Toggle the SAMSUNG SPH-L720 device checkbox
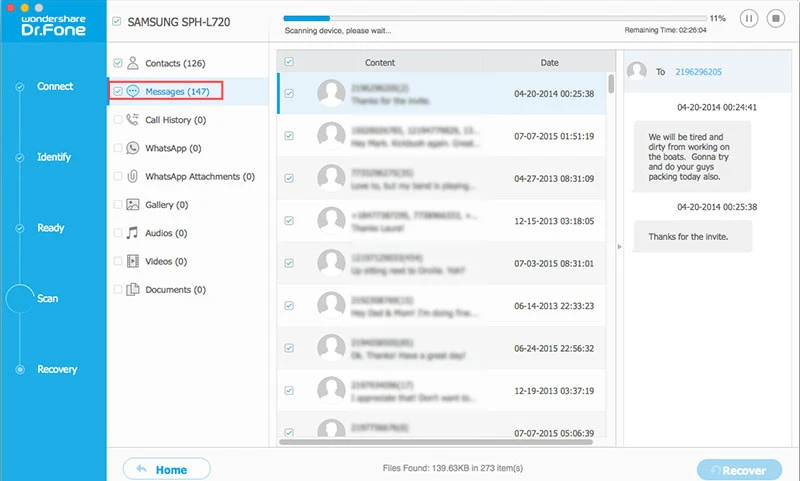Viewport: 800px width, 481px height. [118, 21]
